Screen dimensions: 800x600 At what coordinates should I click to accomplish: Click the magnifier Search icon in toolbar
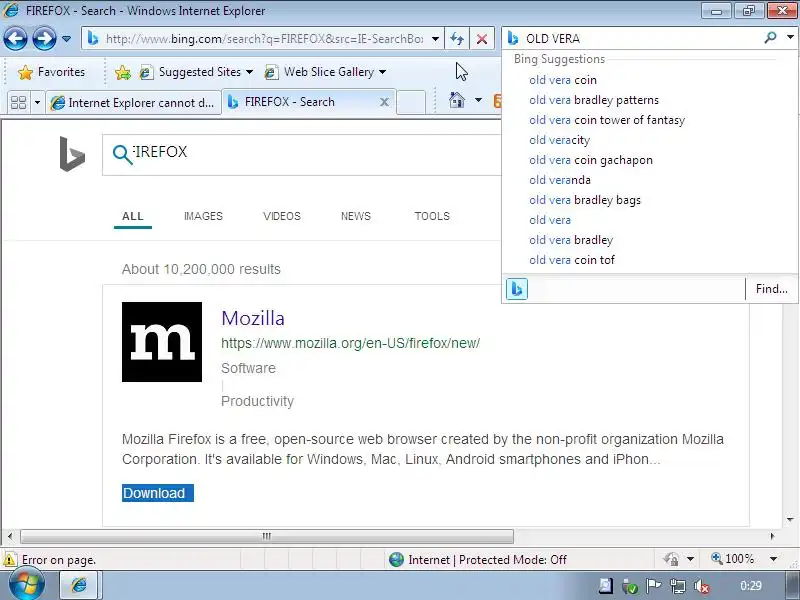pos(770,37)
